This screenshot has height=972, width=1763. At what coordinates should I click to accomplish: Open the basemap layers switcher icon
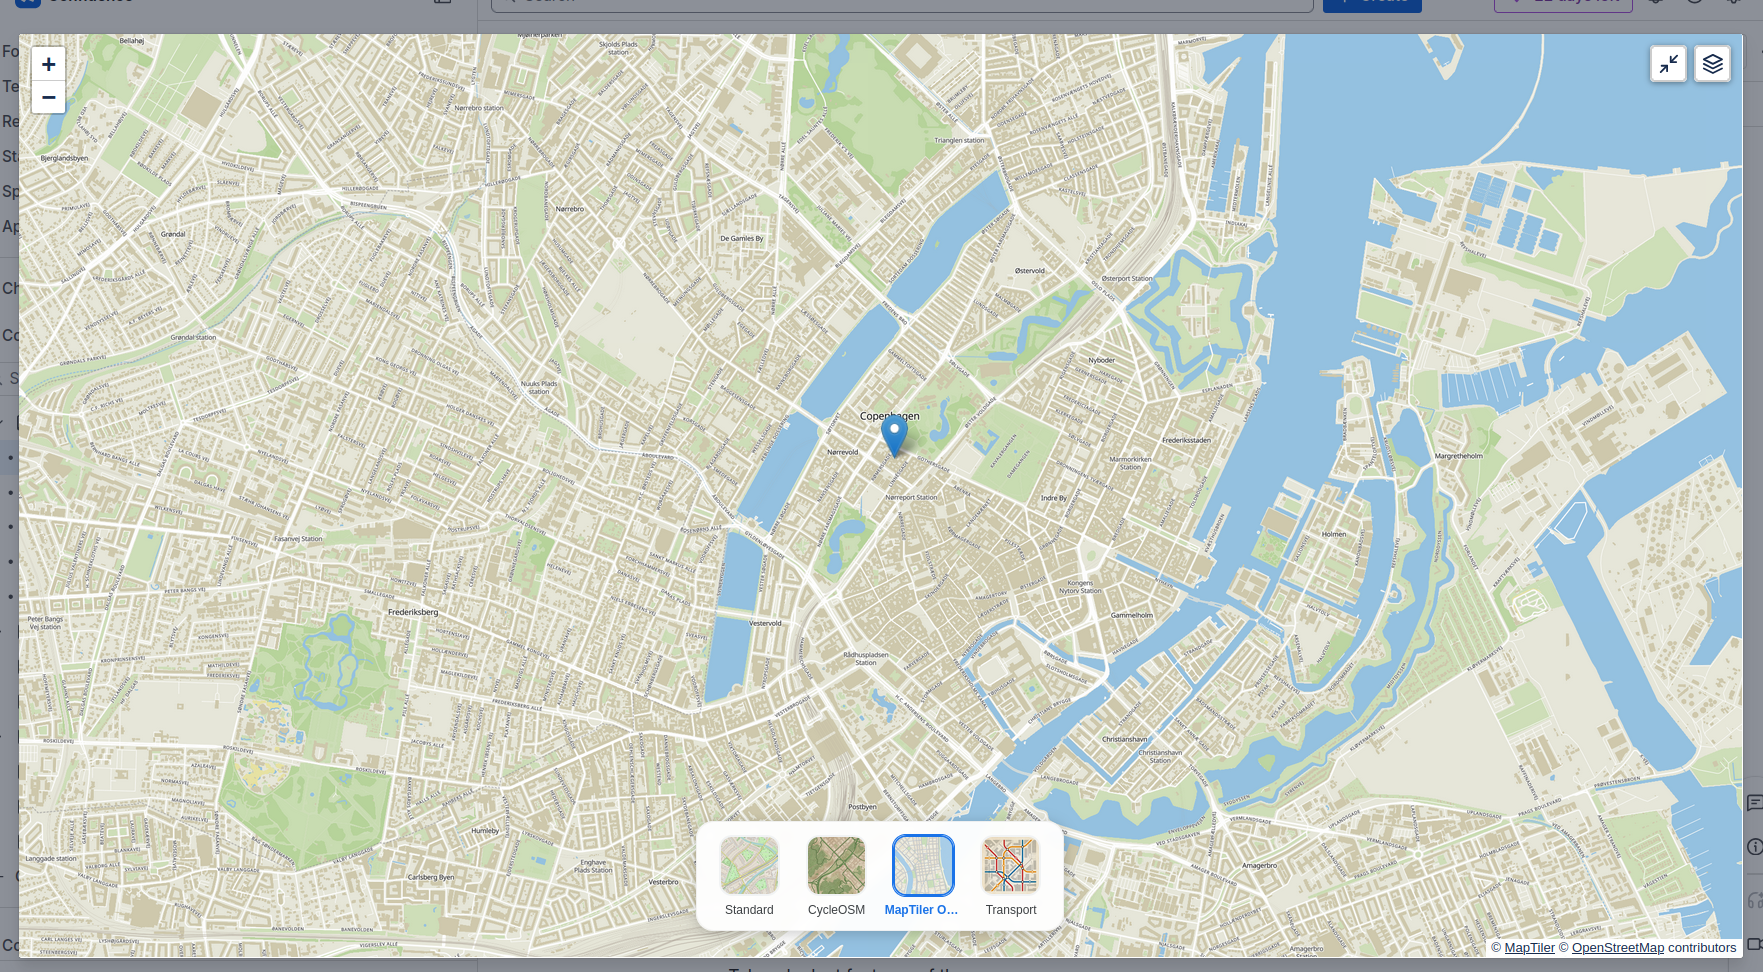click(1712, 63)
